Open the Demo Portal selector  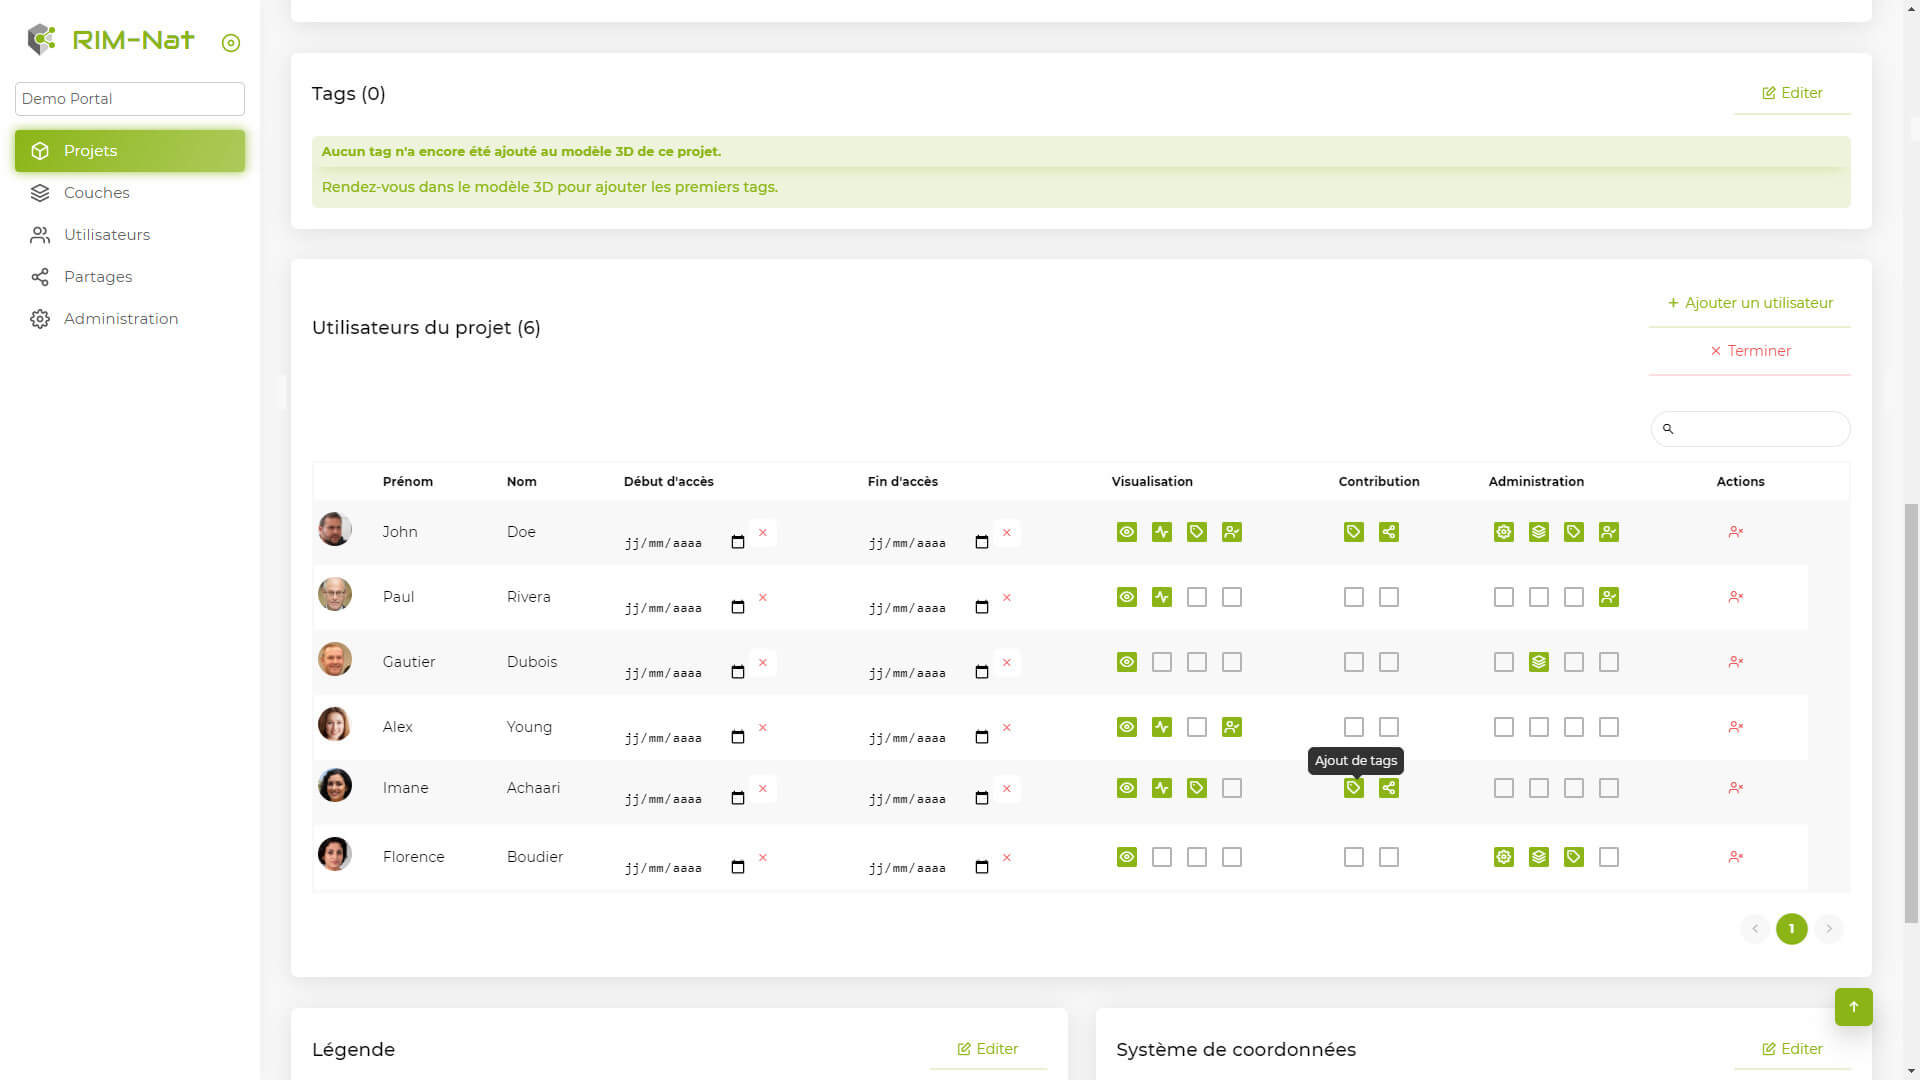pos(130,99)
